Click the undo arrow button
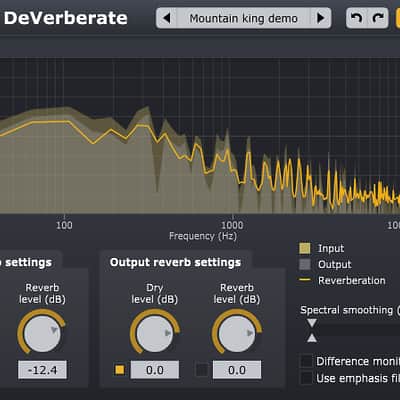Image resolution: width=400 pixels, height=400 pixels. [357, 18]
